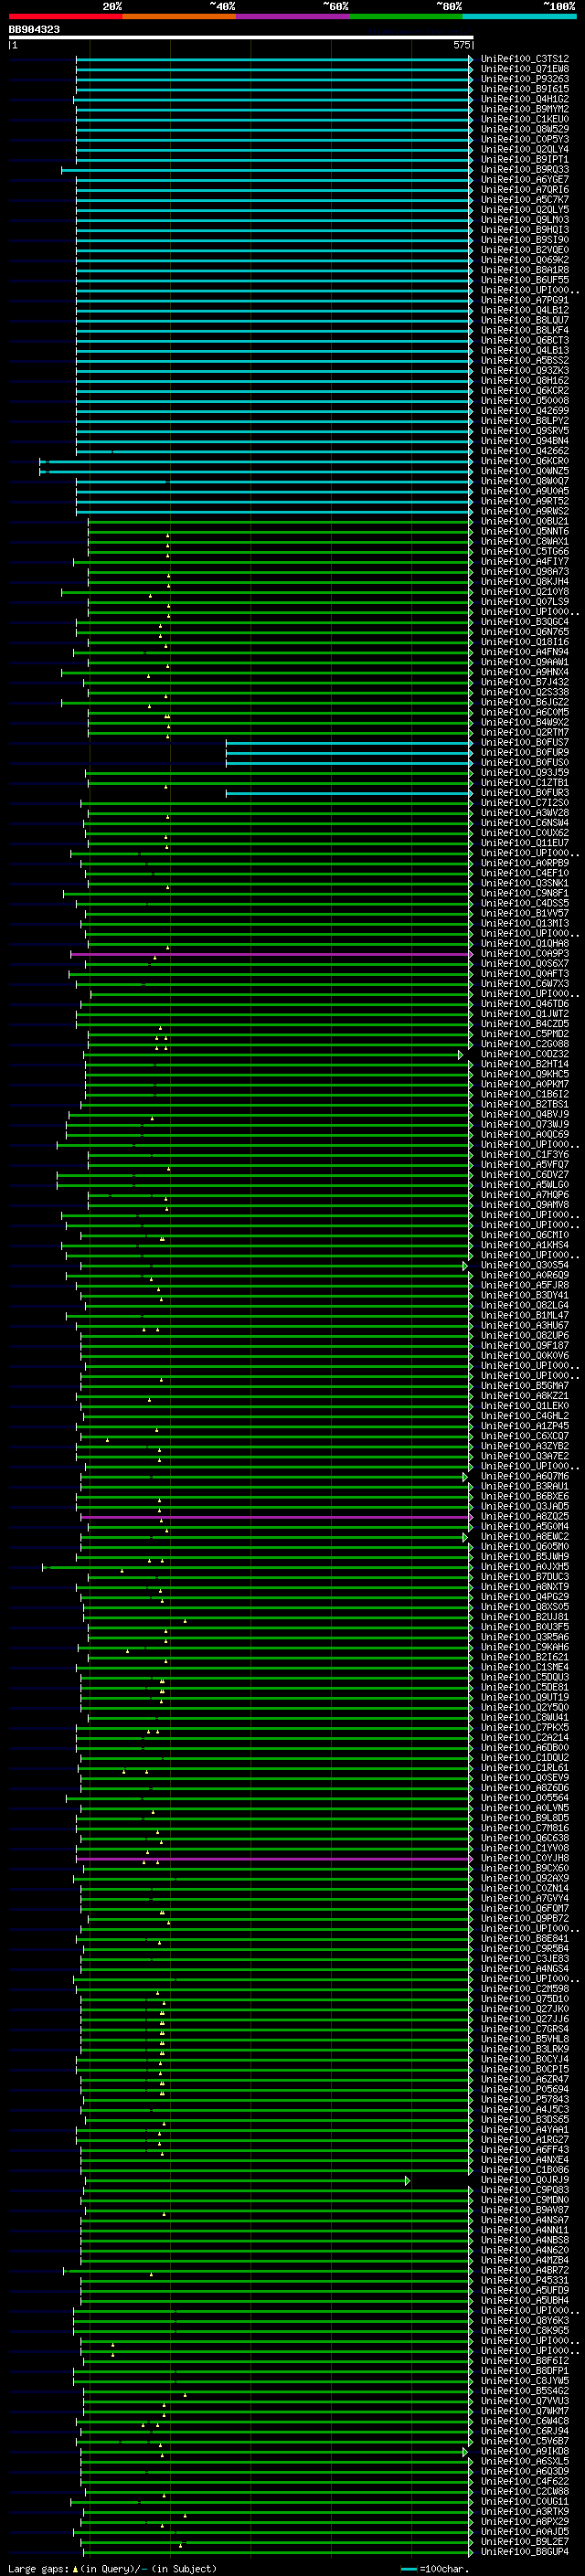The height and width of the screenshot is (2576, 585).
Task: Select hit label UniRef100_Q2RTM7
Action: pos(525,732)
